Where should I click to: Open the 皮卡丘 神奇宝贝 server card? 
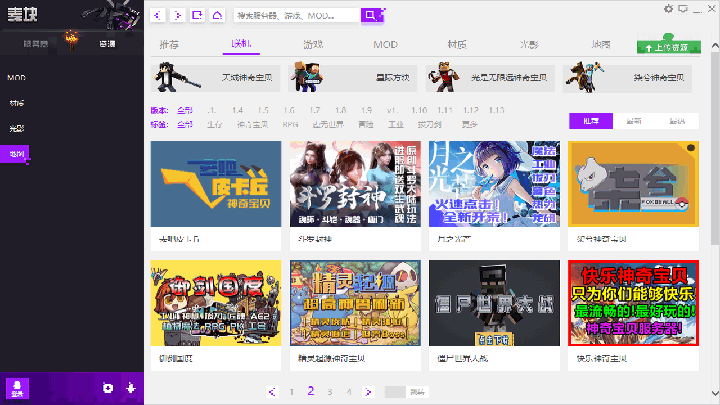click(x=216, y=196)
